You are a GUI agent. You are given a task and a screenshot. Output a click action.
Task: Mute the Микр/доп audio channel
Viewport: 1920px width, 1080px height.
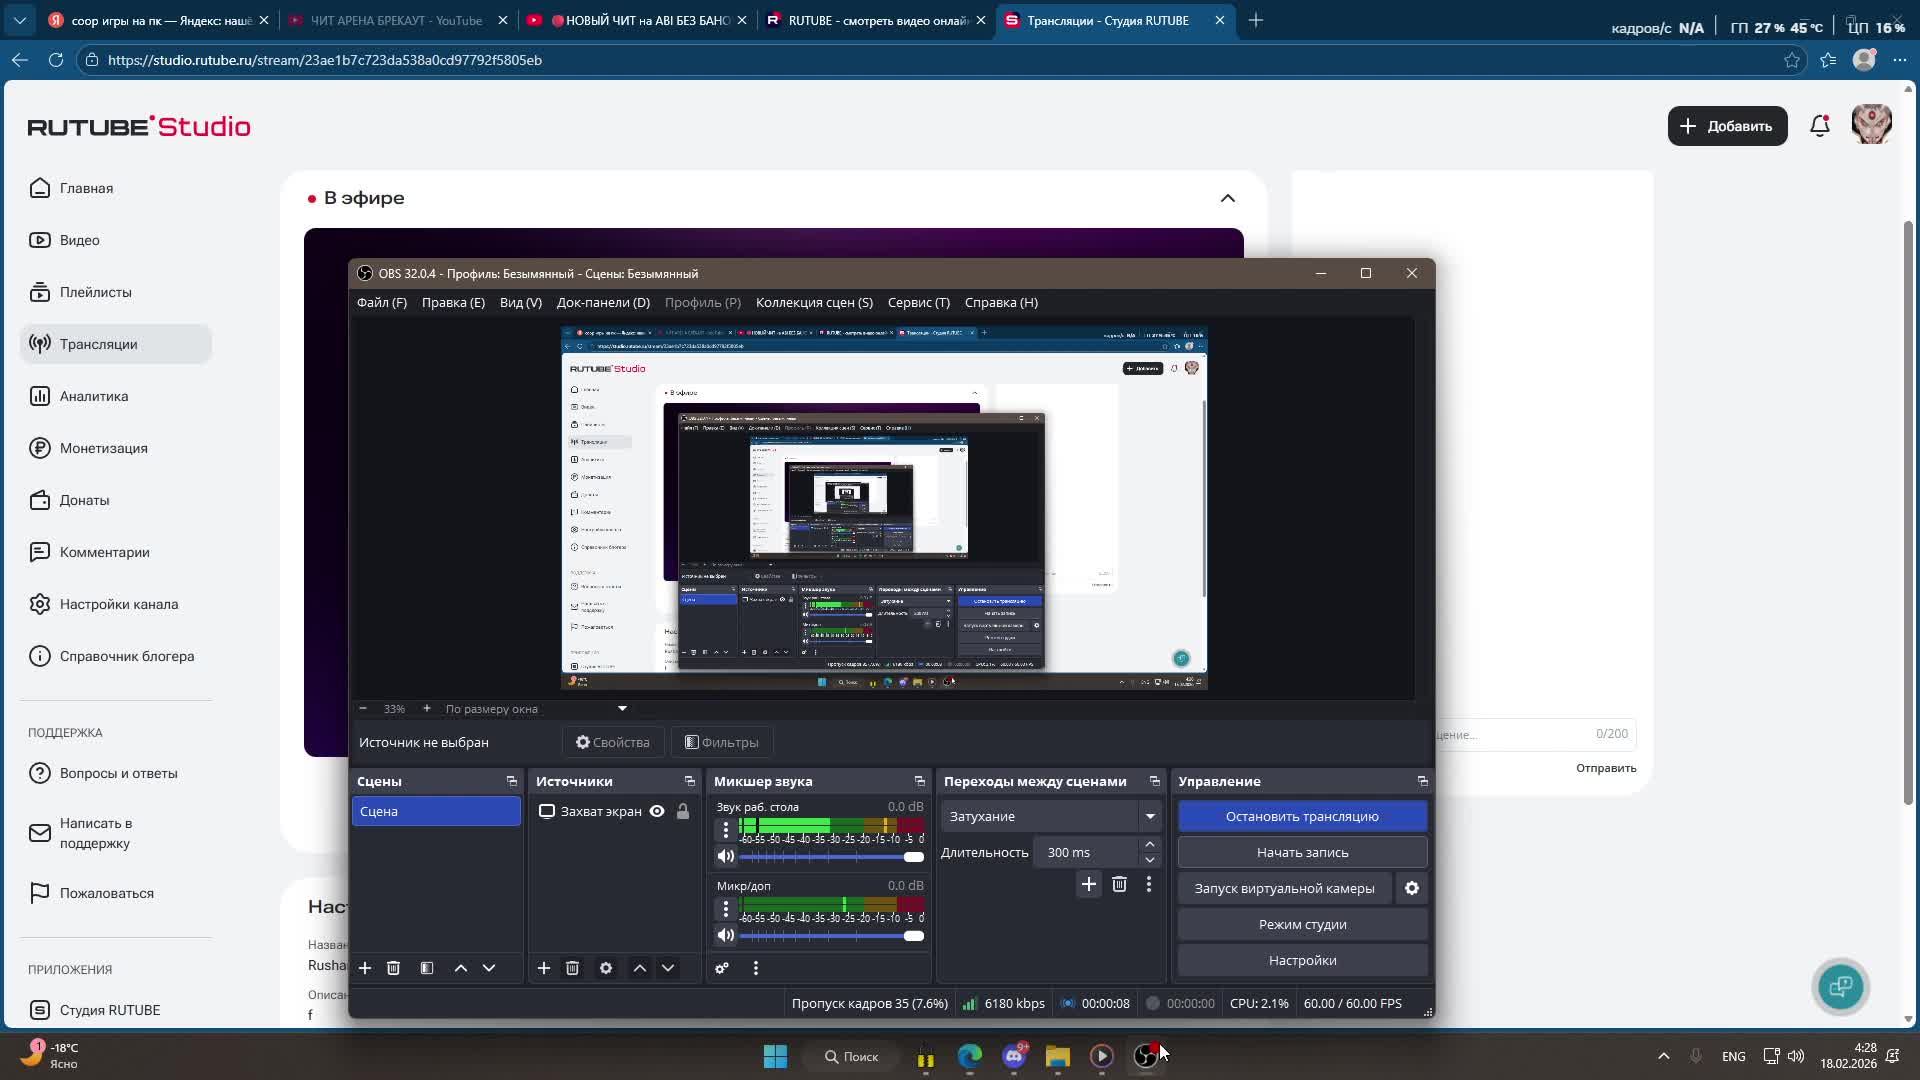(x=726, y=935)
